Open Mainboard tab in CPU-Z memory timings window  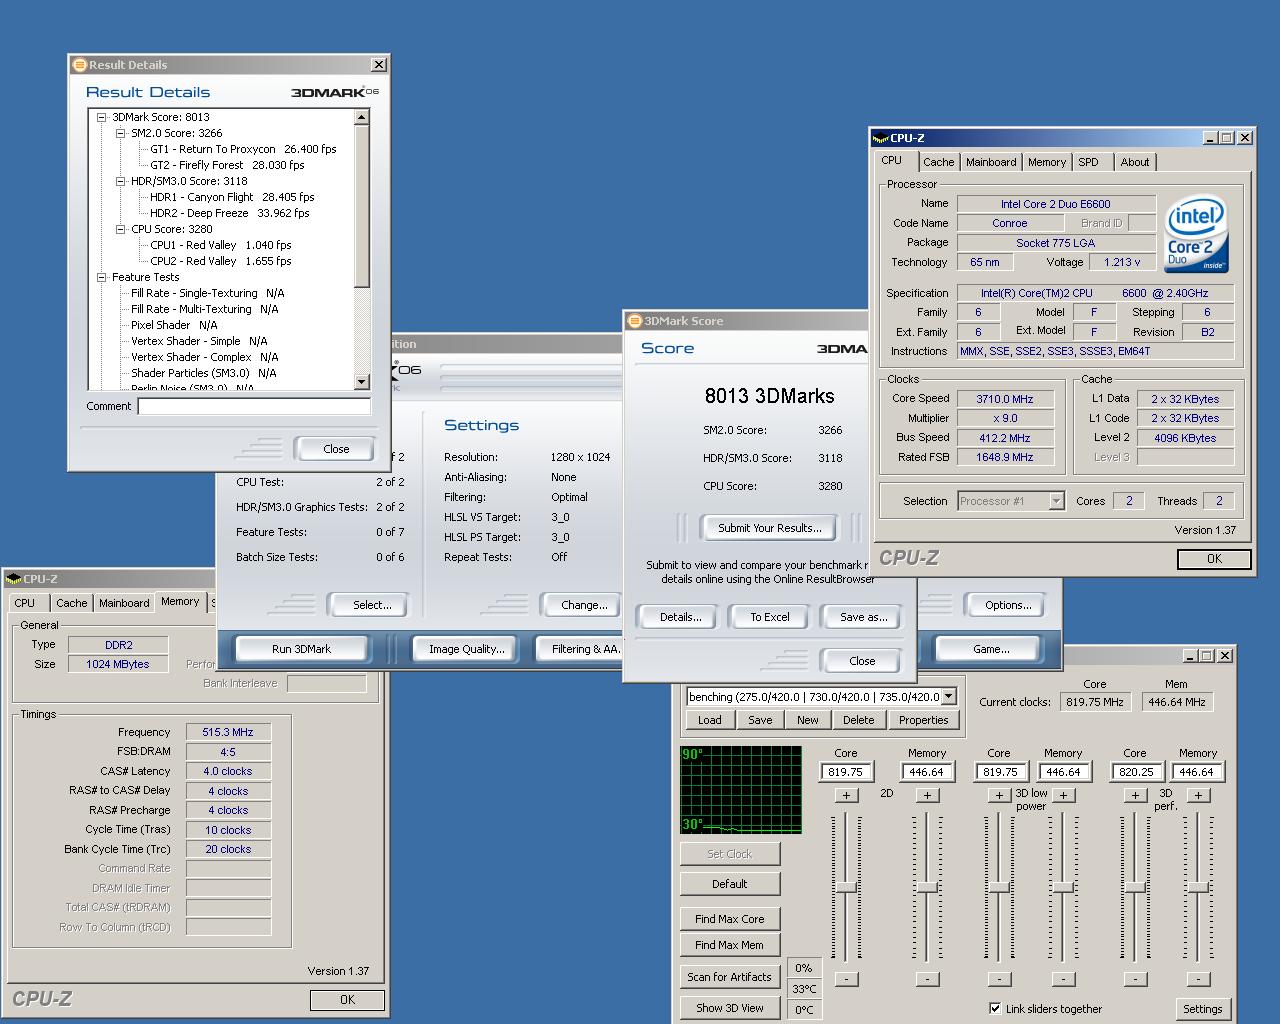(x=124, y=603)
